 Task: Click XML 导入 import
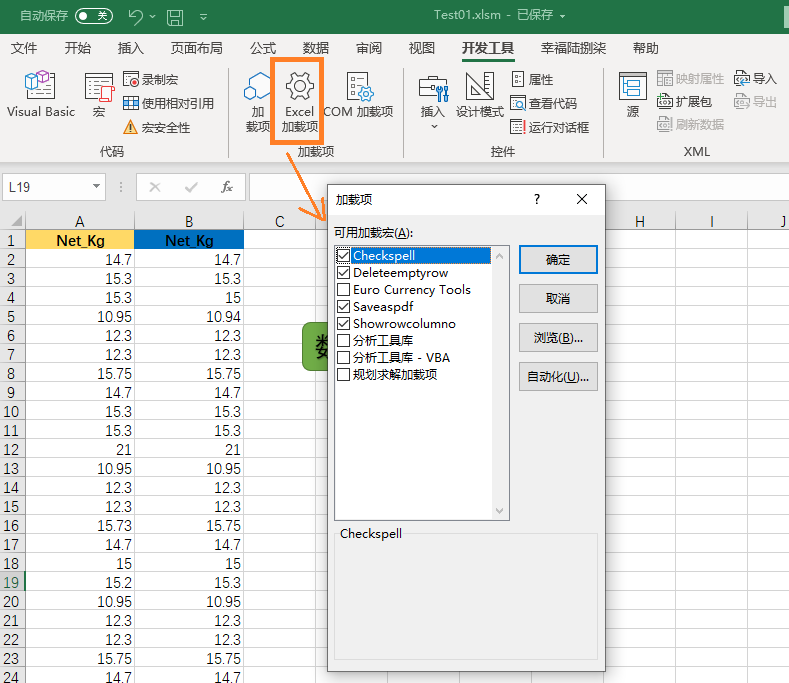pyautogui.click(x=755, y=79)
